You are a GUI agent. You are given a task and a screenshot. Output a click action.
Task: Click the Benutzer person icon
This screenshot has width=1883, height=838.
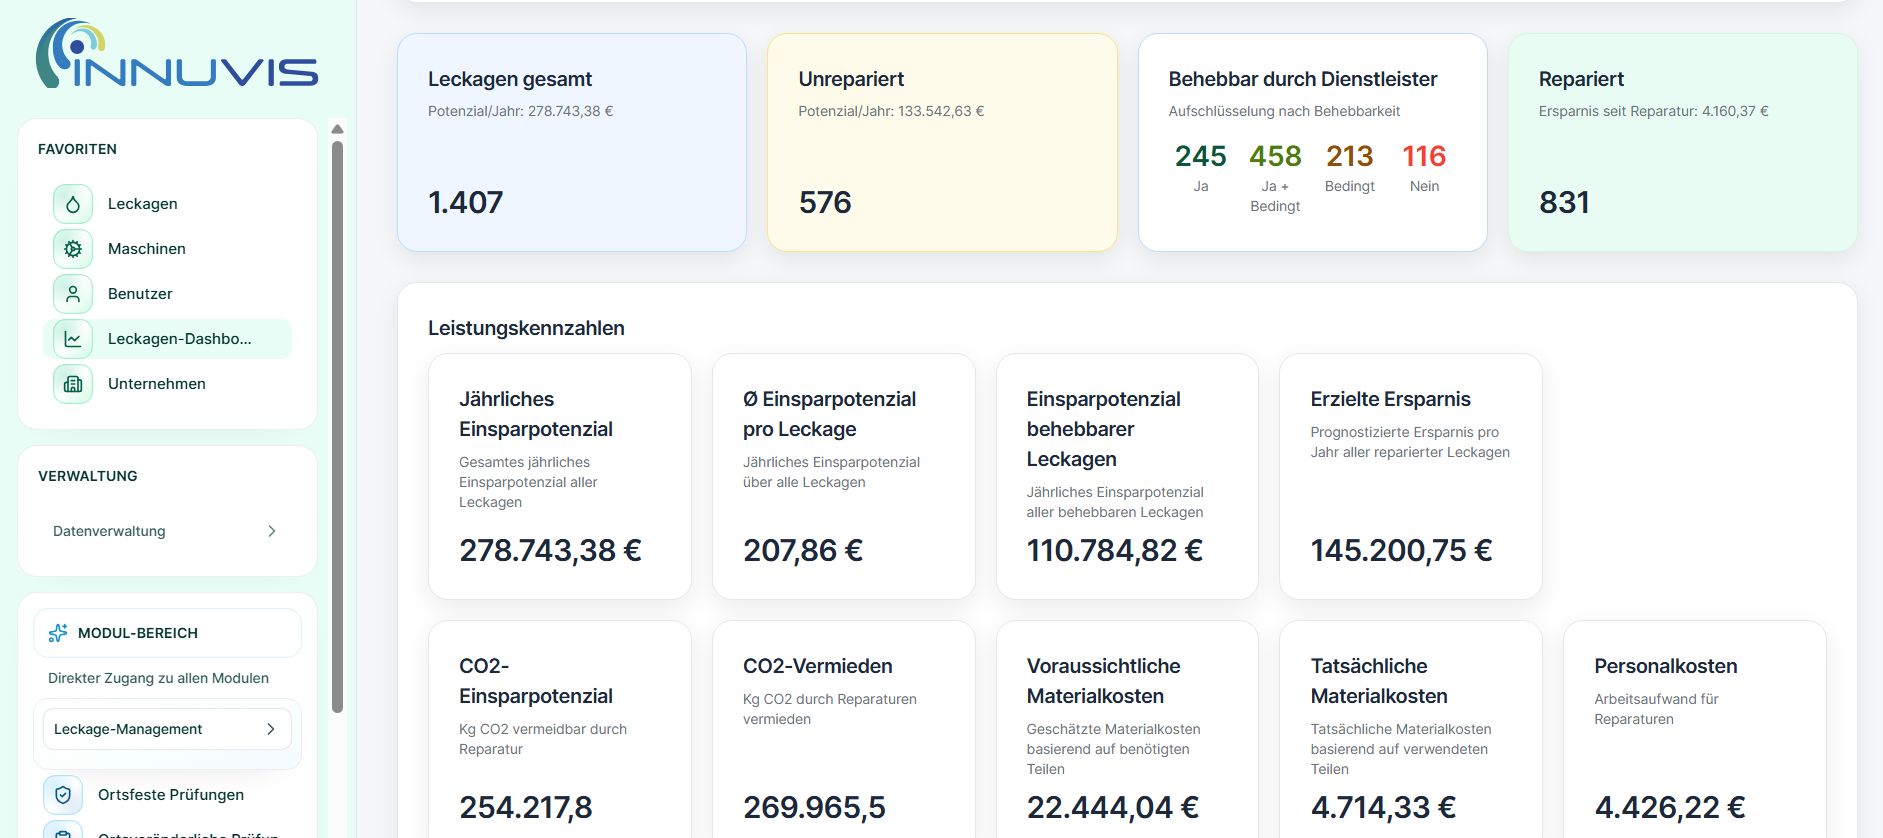[73, 294]
